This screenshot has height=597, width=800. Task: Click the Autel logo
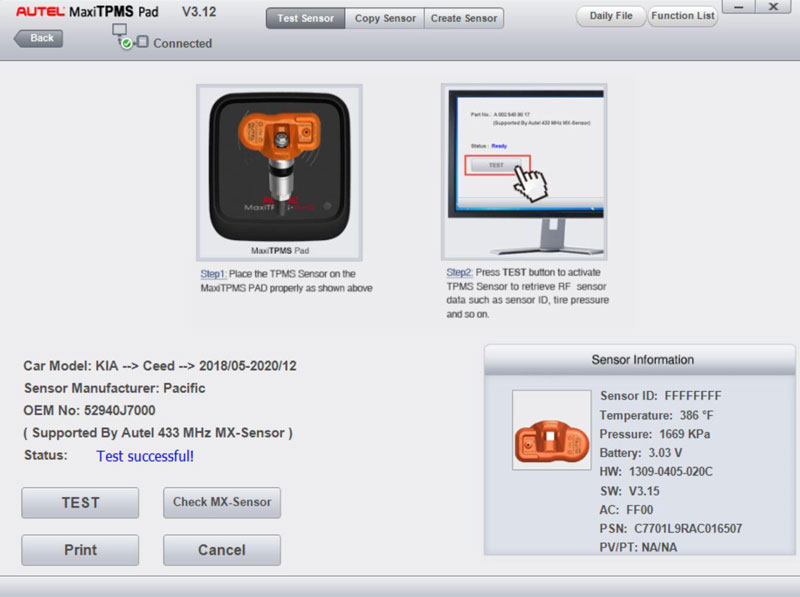click(x=40, y=12)
